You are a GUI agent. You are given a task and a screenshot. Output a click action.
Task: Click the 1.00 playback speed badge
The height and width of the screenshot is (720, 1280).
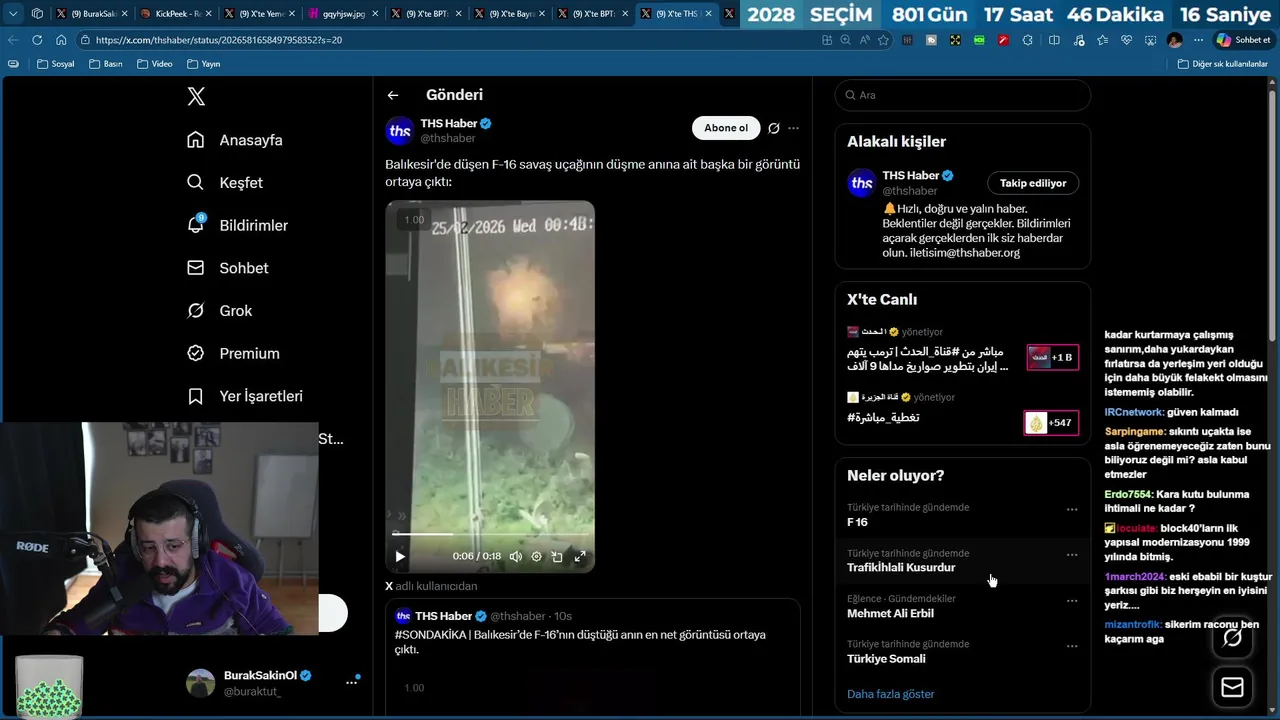coord(414,220)
